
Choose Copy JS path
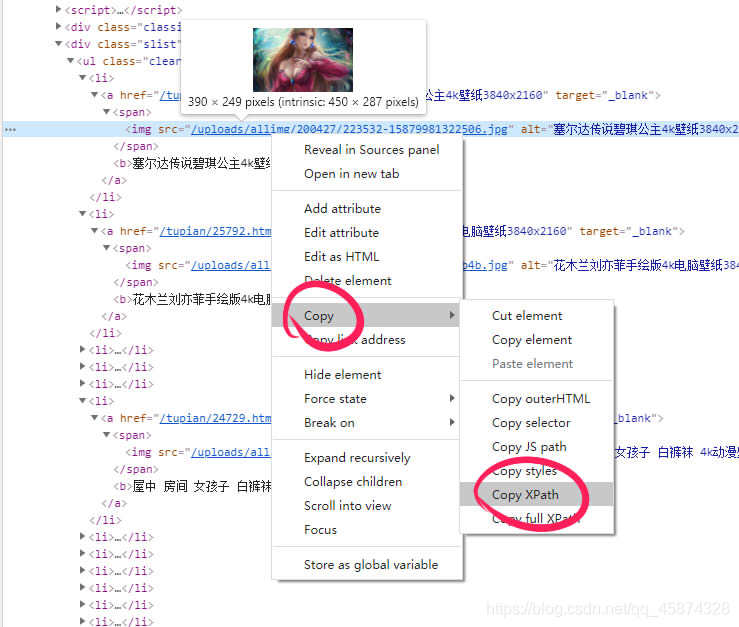pos(529,446)
